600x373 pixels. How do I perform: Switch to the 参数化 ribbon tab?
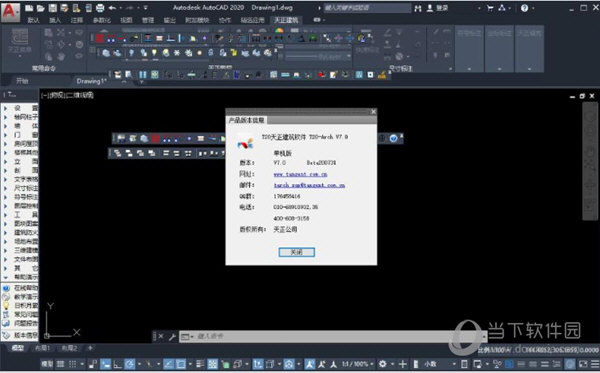coord(102,20)
